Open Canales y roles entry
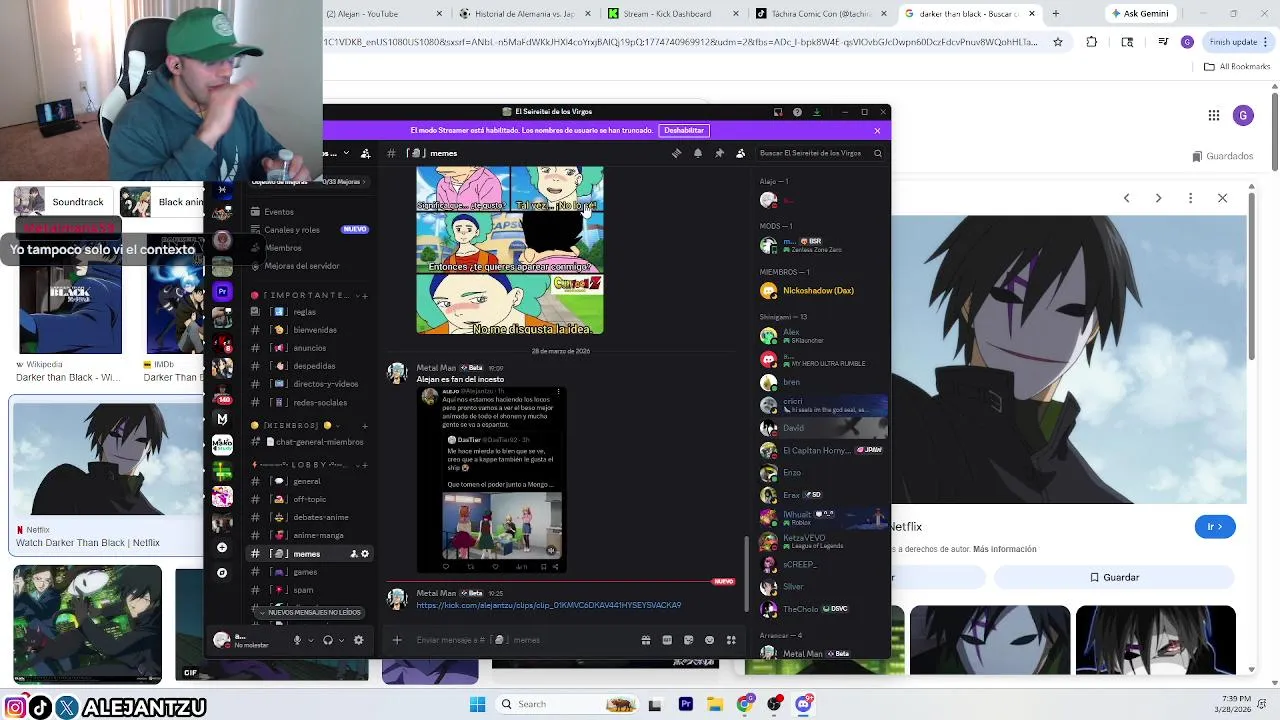The height and width of the screenshot is (720, 1280). [310, 229]
